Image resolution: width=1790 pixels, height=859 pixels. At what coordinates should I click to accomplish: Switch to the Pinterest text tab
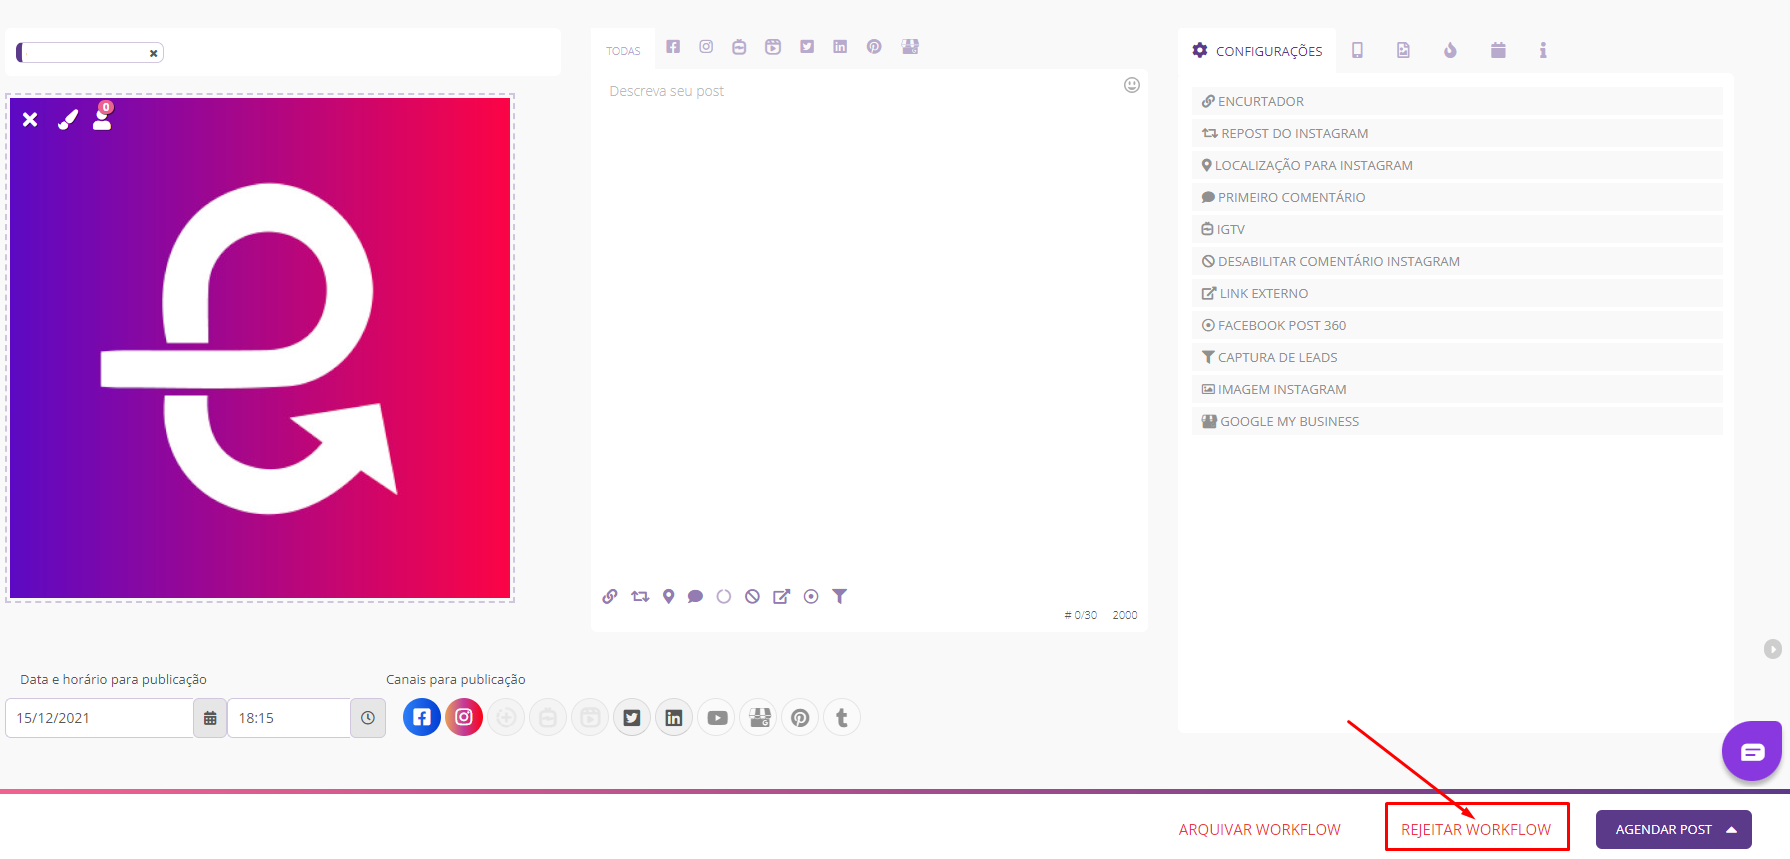(874, 47)
